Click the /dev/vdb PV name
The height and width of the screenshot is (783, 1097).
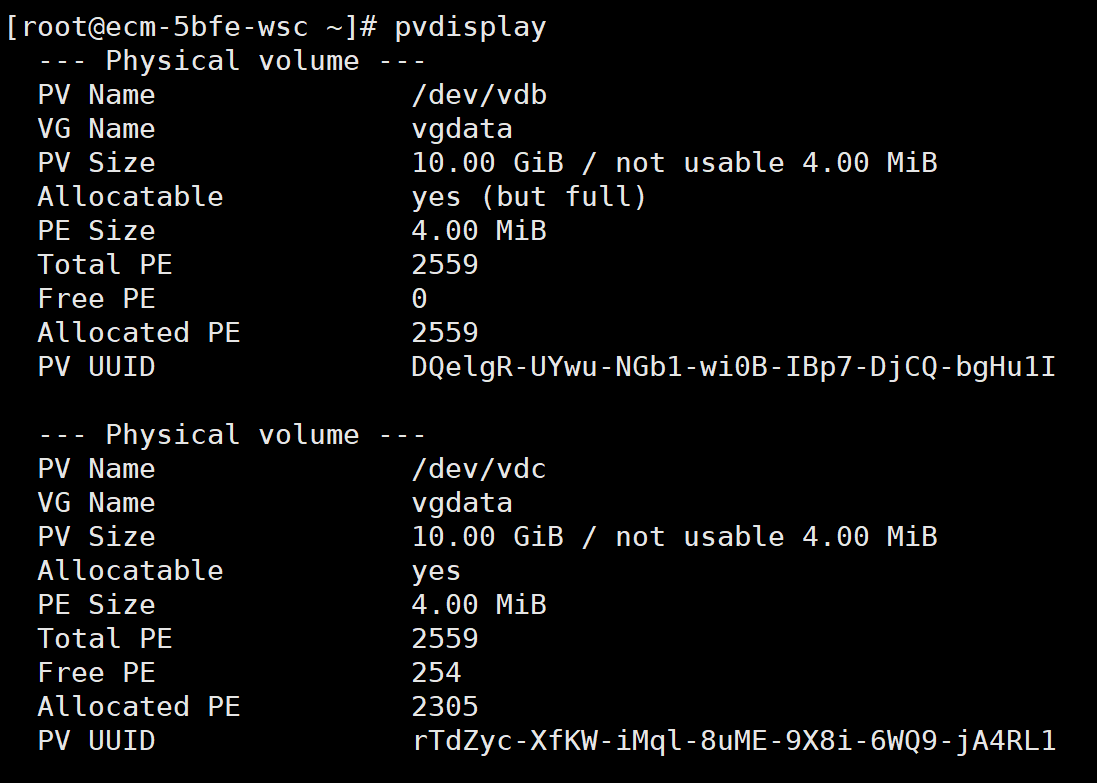[x=478, y=95]
